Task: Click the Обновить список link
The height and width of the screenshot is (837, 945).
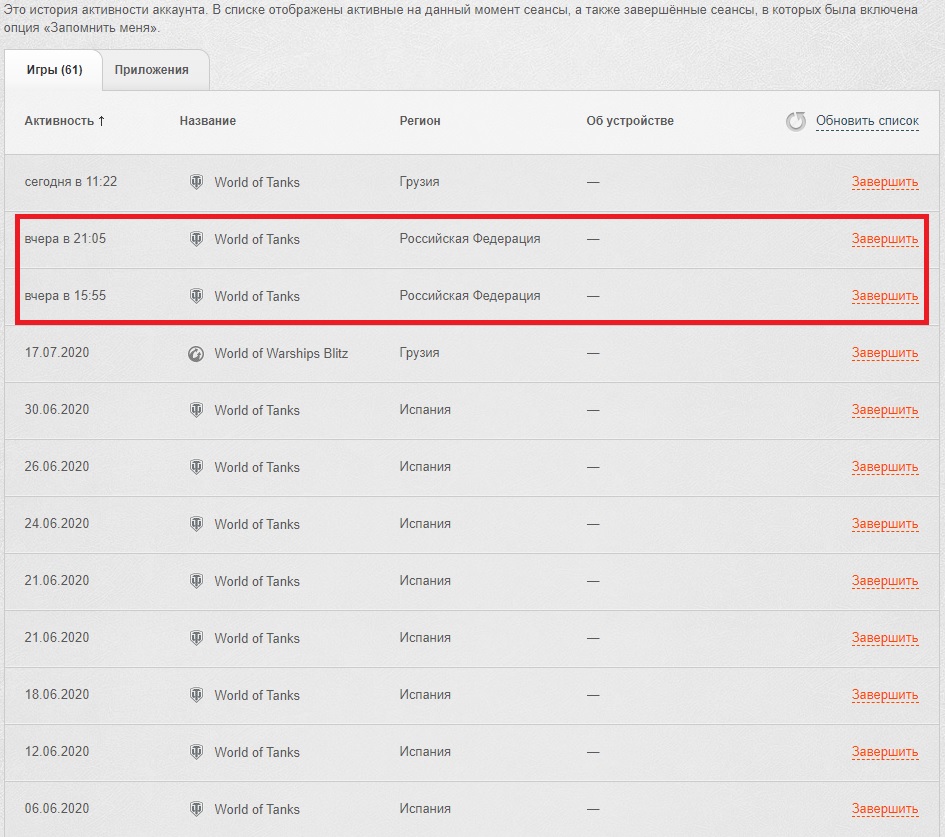Action: coord(867,121)
